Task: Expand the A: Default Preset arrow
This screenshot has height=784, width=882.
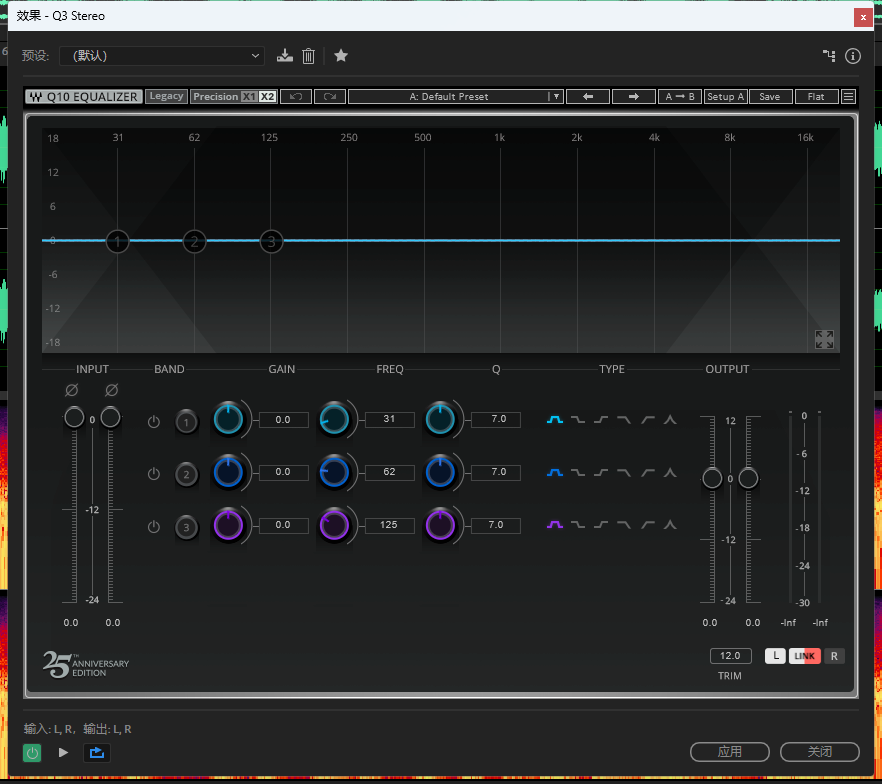Action: pos(556,97)
